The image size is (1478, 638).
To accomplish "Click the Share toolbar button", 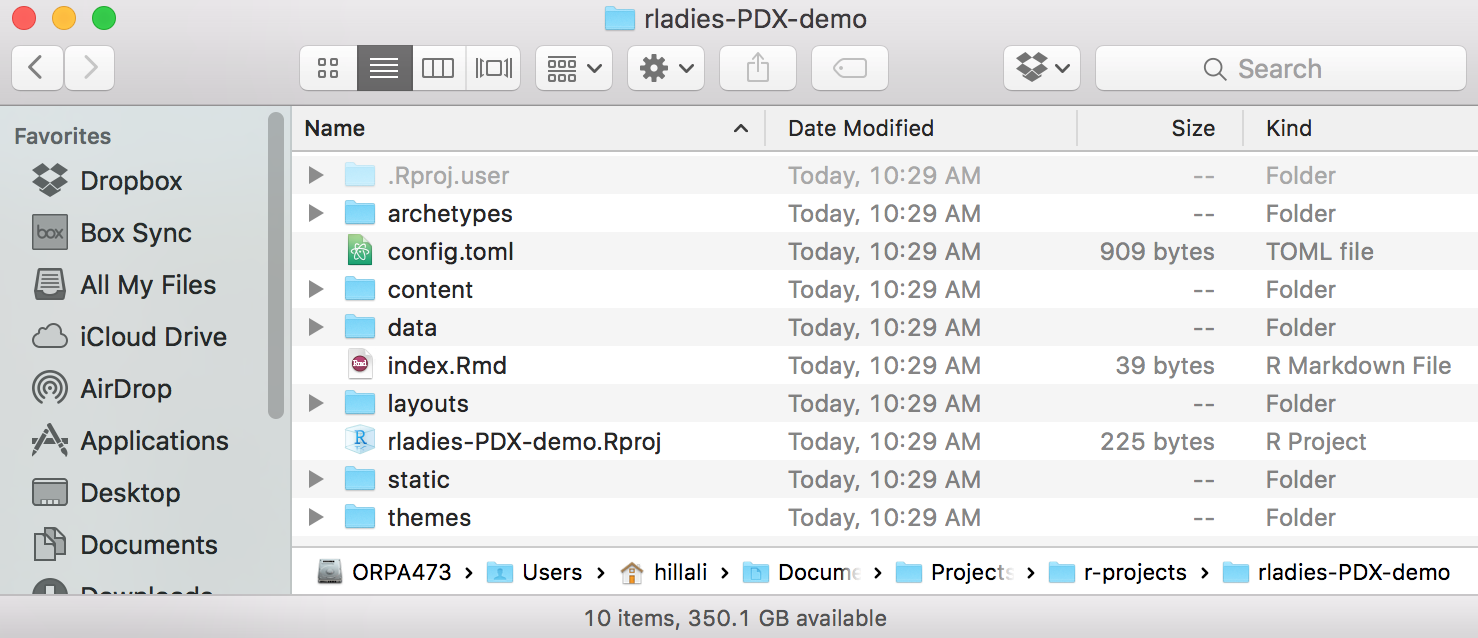I will tap(758, 68).
